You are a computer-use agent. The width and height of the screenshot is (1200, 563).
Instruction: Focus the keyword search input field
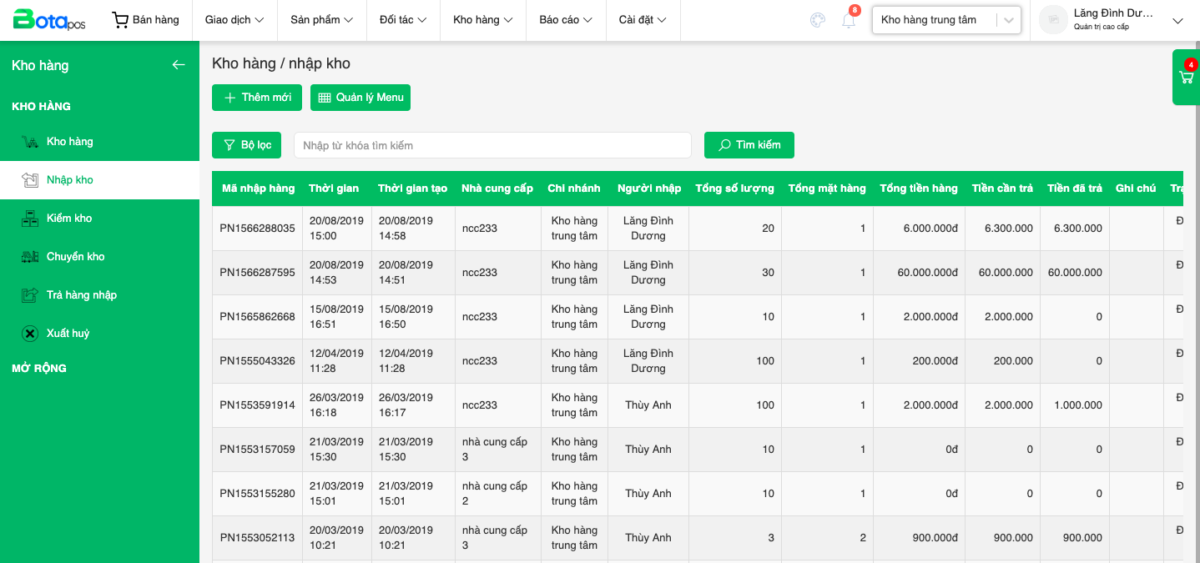(x=492, y=145)
